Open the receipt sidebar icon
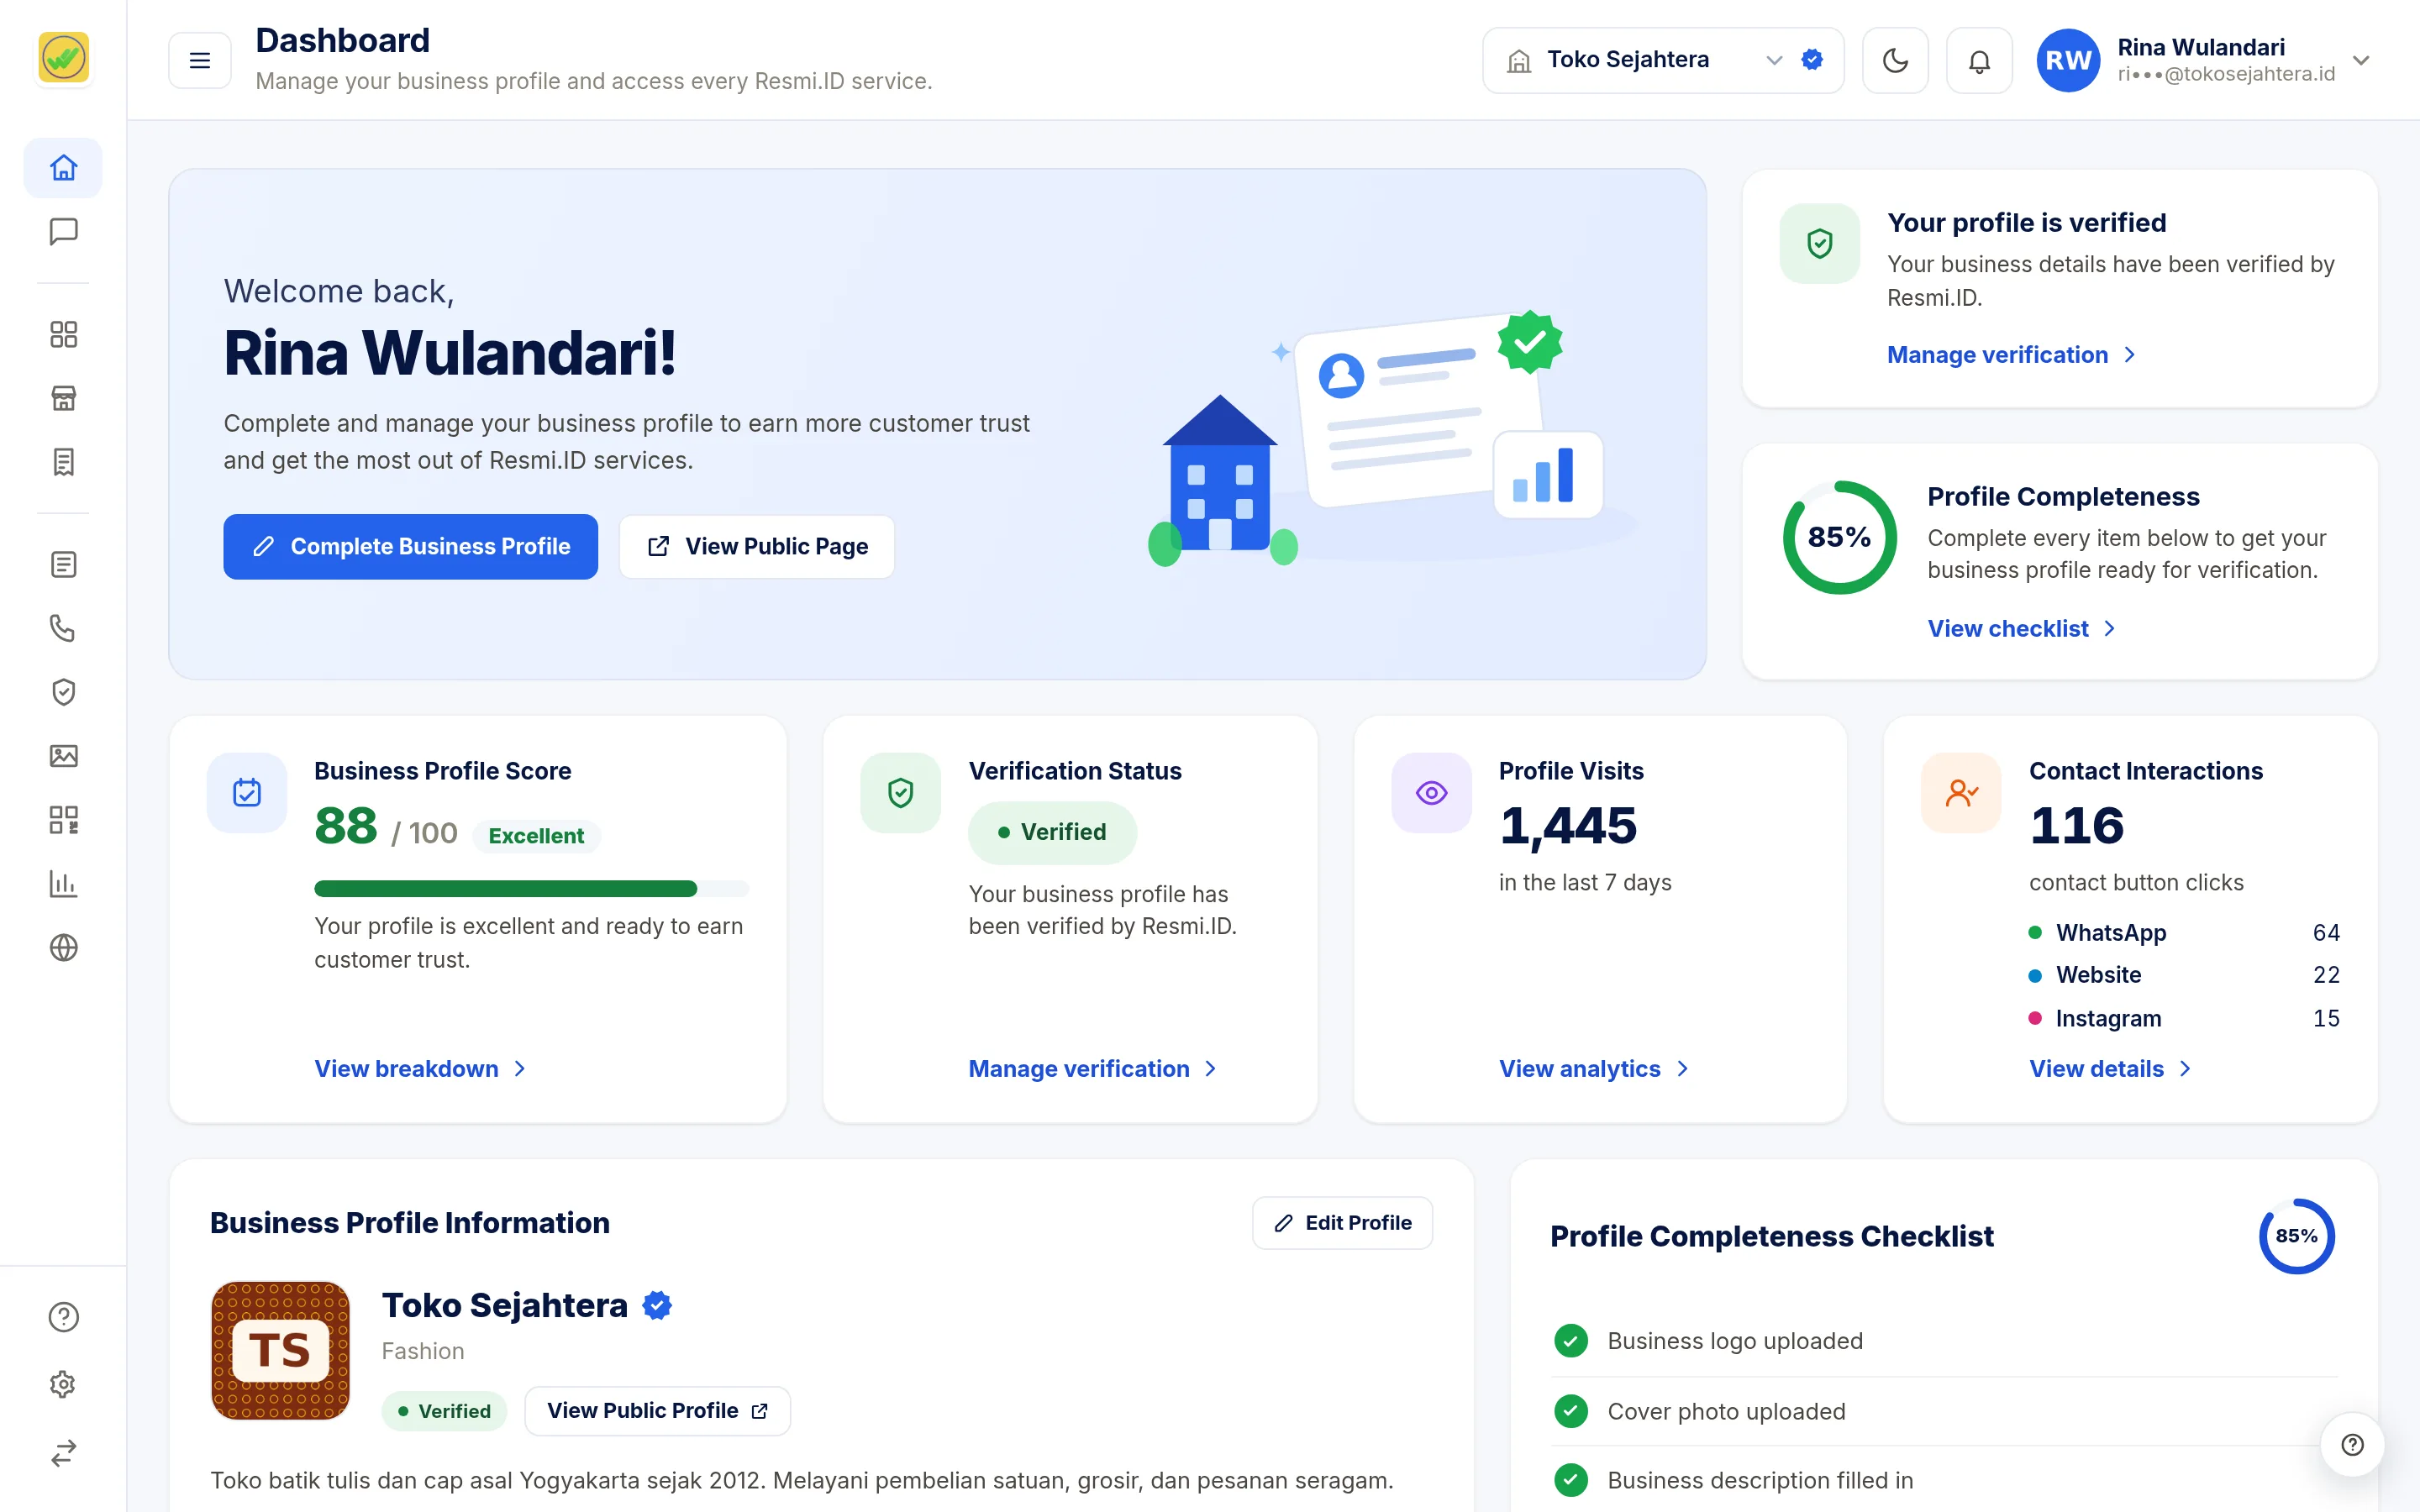The height and width of the screenshot is (1512, 2420). click(x=63, y=462)
